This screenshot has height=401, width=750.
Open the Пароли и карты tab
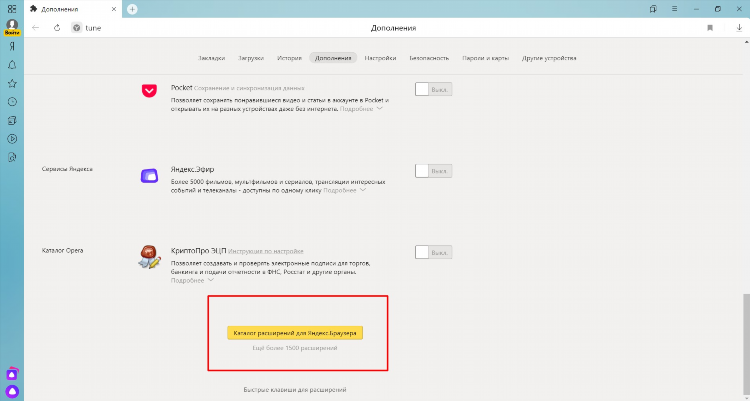click(x=485, y=58)
